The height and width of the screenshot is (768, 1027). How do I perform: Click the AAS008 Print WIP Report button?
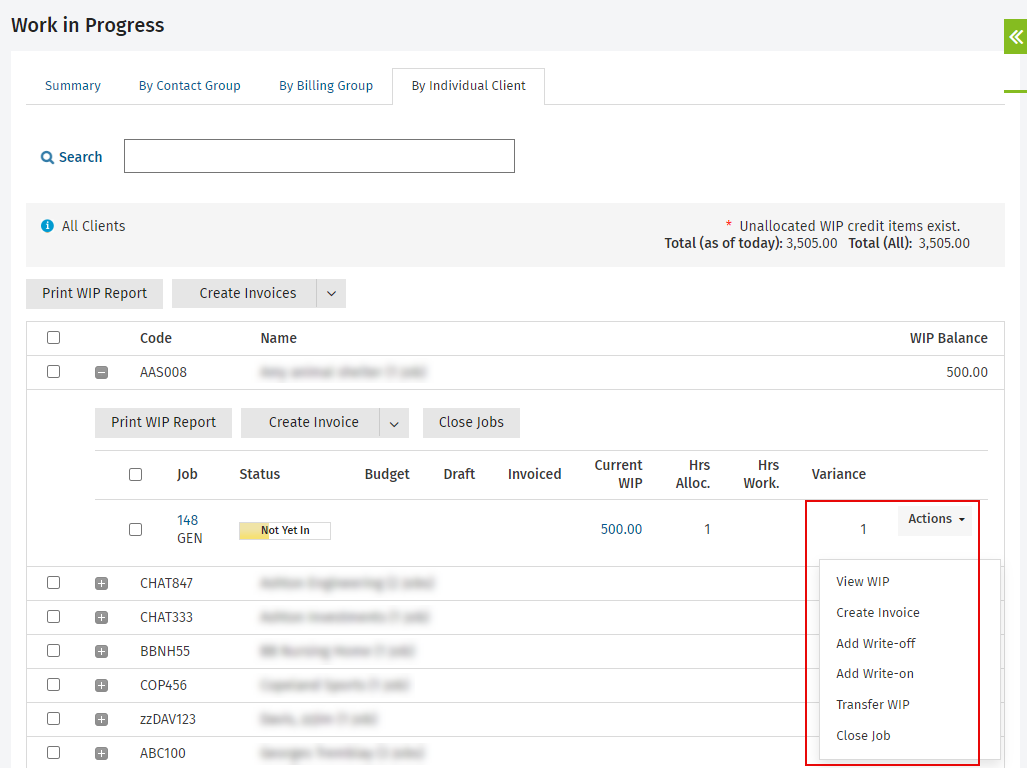(x=163, y=423)
